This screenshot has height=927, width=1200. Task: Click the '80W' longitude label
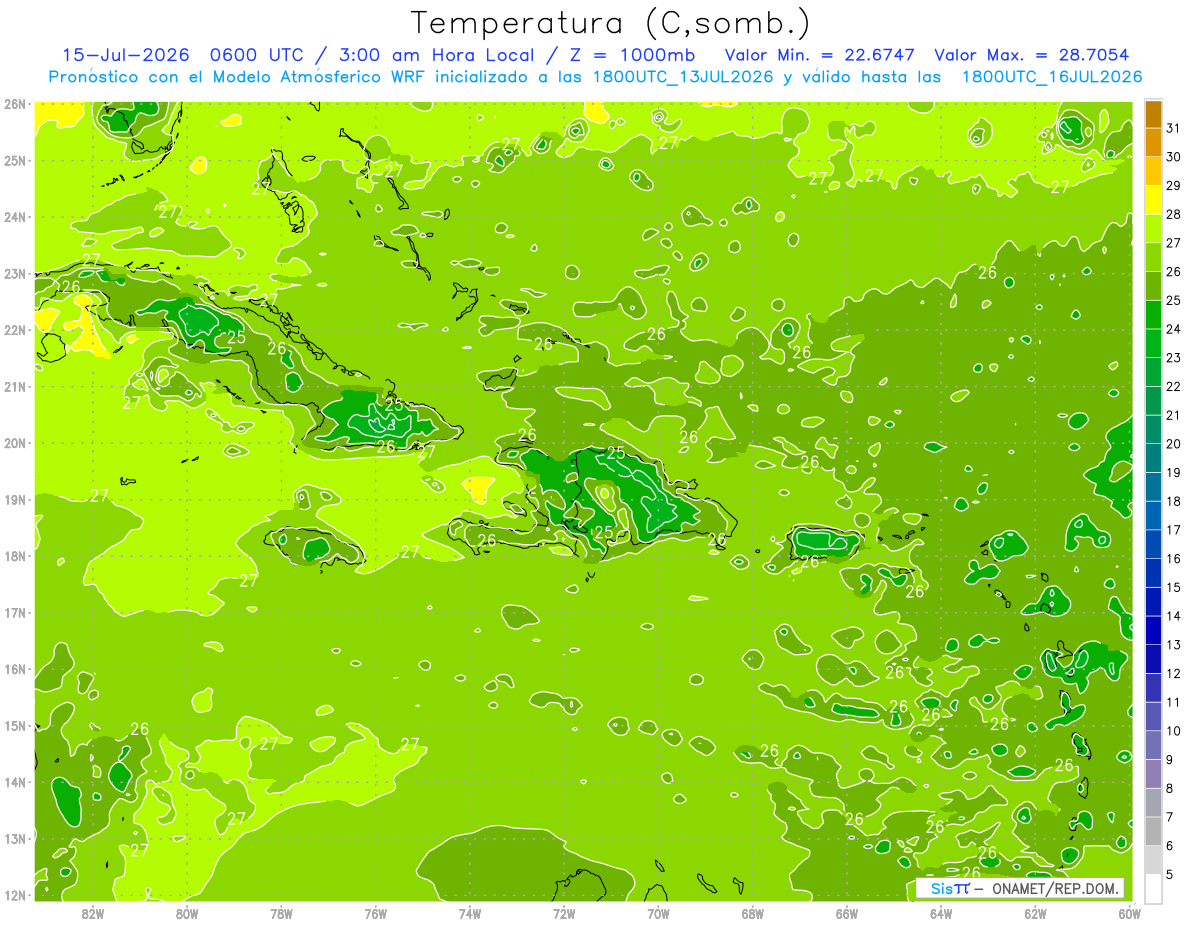[187, 913]
